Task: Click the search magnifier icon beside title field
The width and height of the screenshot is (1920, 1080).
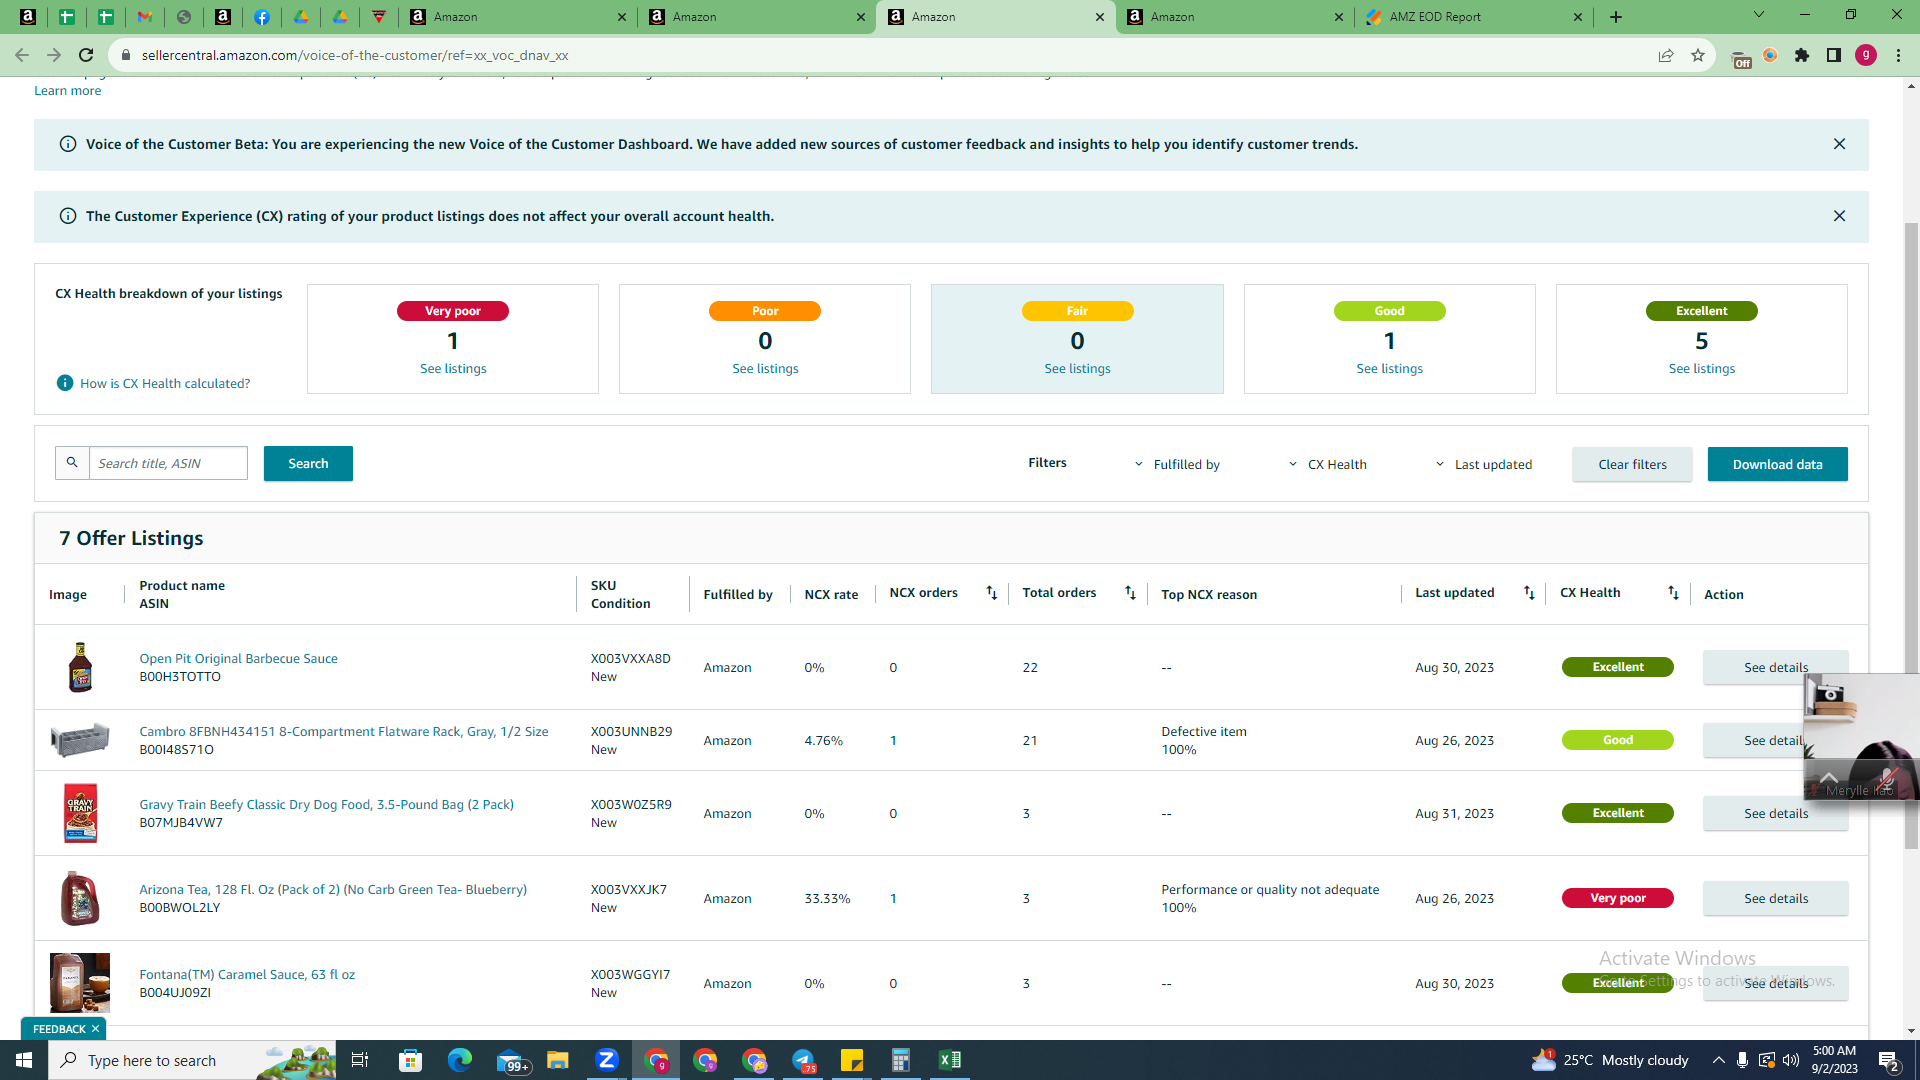Action: click(x=72, y=463)
